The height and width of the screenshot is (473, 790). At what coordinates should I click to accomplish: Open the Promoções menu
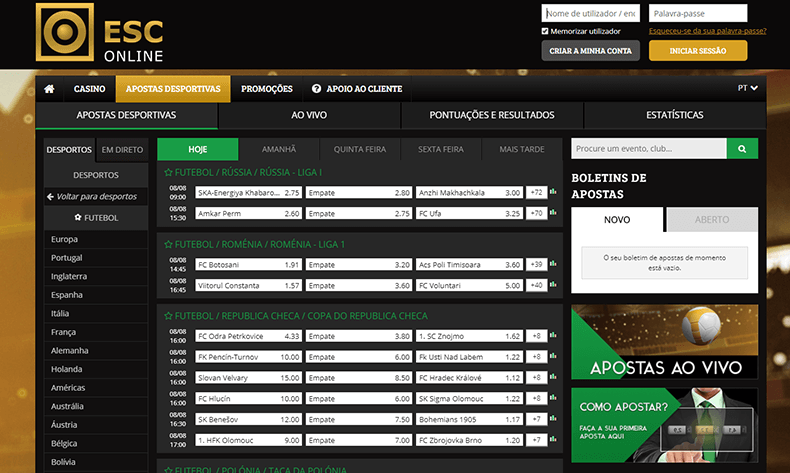(267, 89)
